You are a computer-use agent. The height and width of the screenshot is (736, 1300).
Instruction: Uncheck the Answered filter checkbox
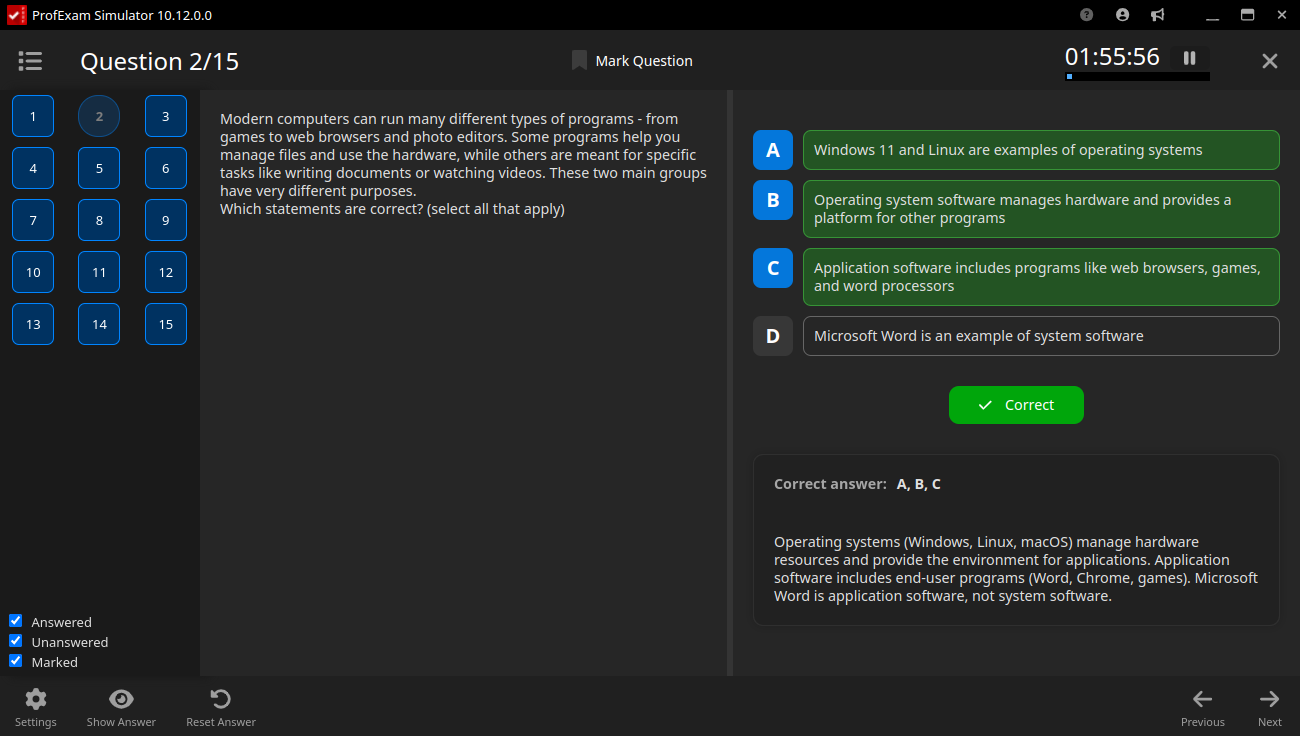point(15,621)
